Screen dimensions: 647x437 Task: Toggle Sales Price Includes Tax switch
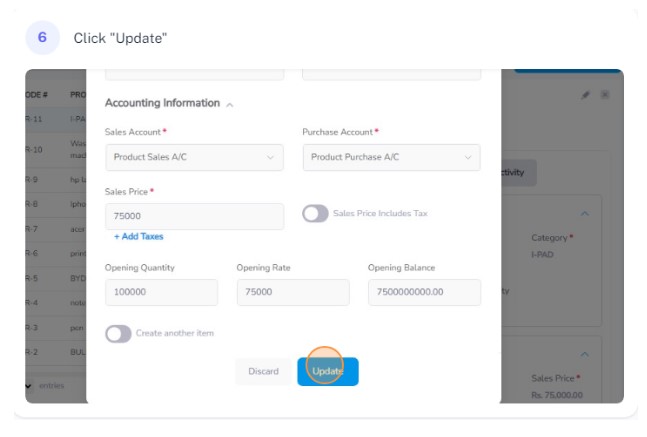[315, 213]
